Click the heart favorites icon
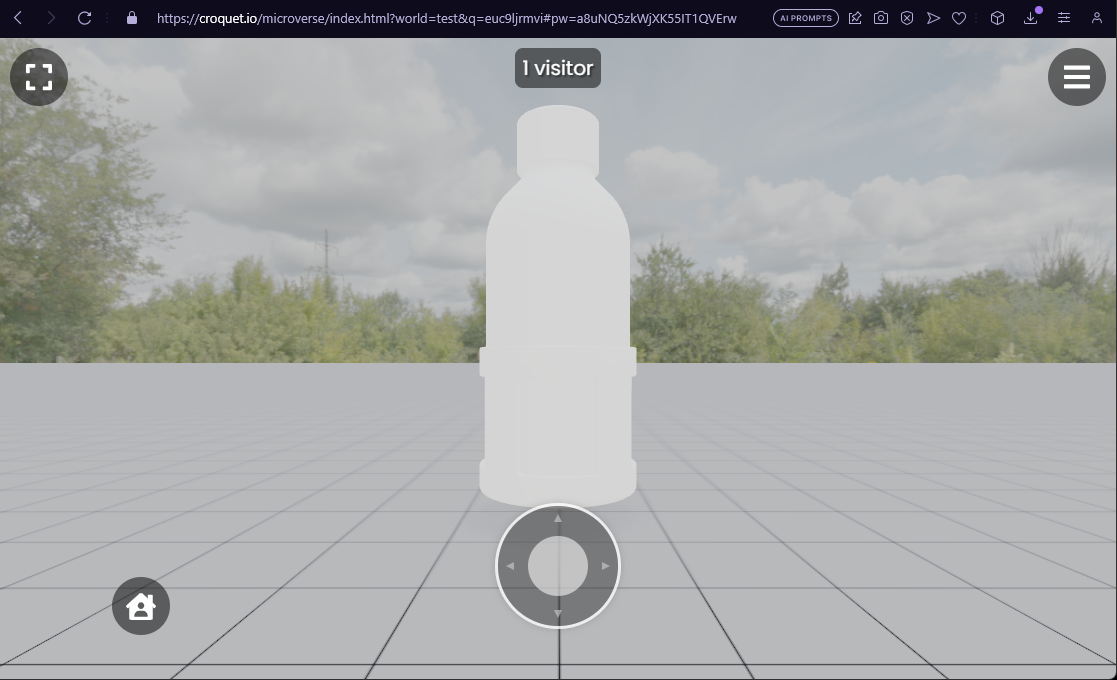This screenshot has width=1117, height=680. click(959, 17)
